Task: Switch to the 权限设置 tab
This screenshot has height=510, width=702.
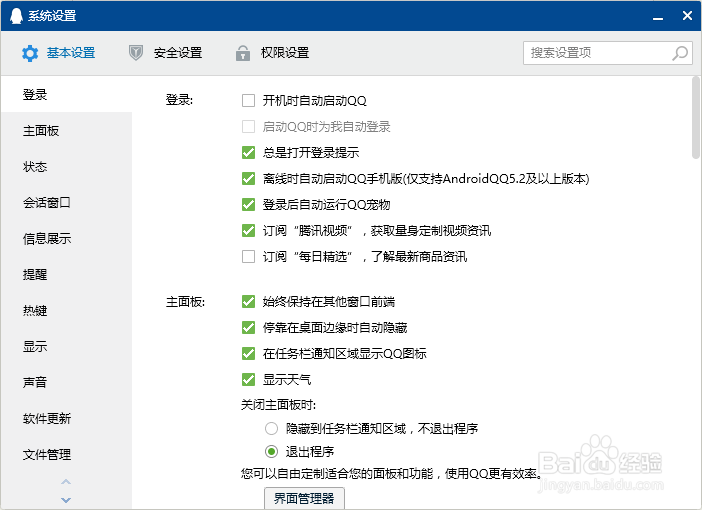Action: point(273,53)
